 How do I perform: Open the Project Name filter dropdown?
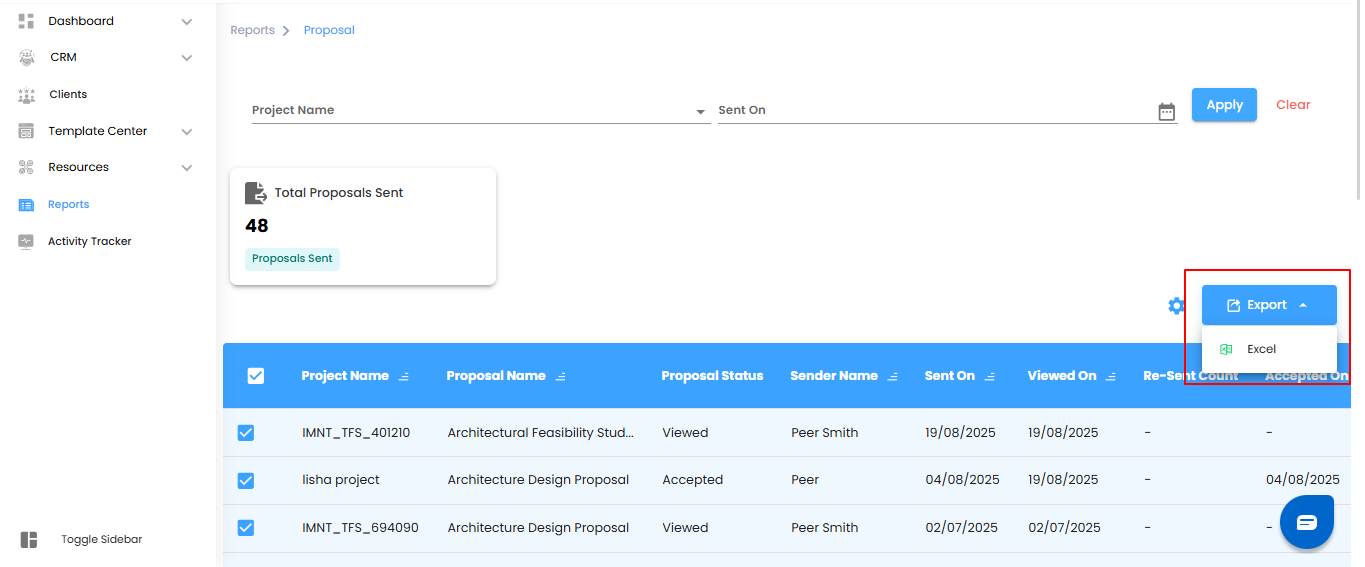click(x=700, y=111)
